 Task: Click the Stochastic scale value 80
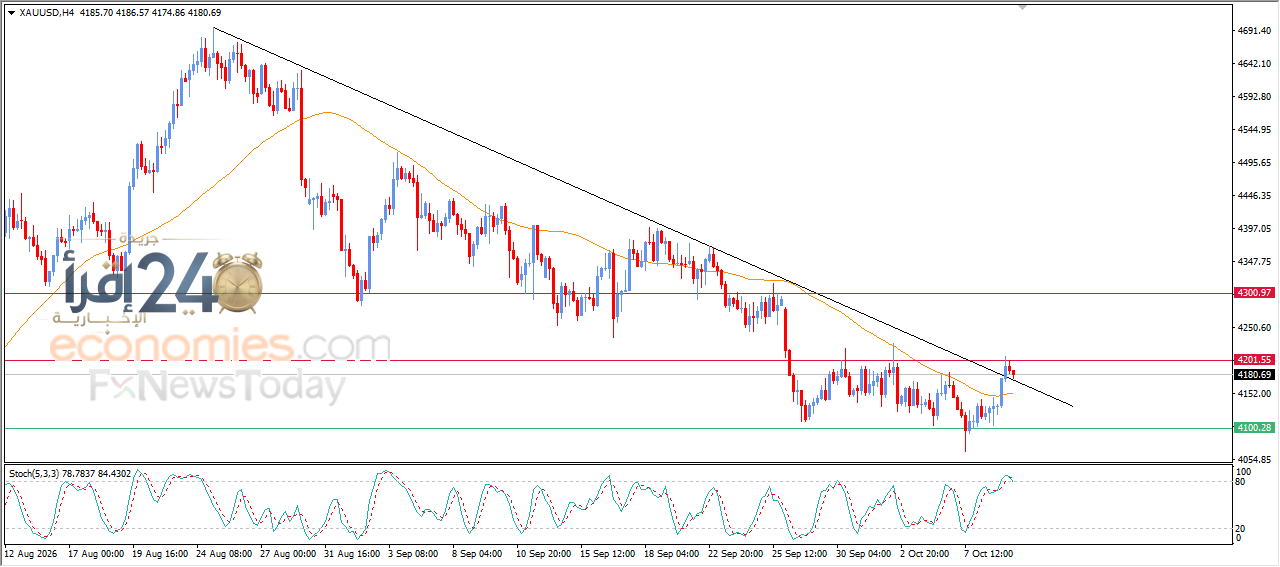1241,482
